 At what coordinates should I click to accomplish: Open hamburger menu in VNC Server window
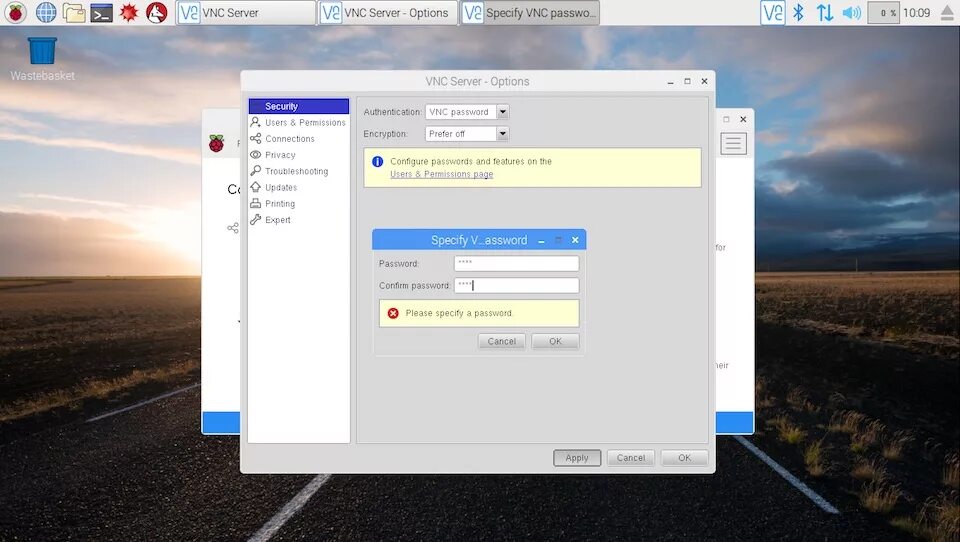(x=733, y=143)
